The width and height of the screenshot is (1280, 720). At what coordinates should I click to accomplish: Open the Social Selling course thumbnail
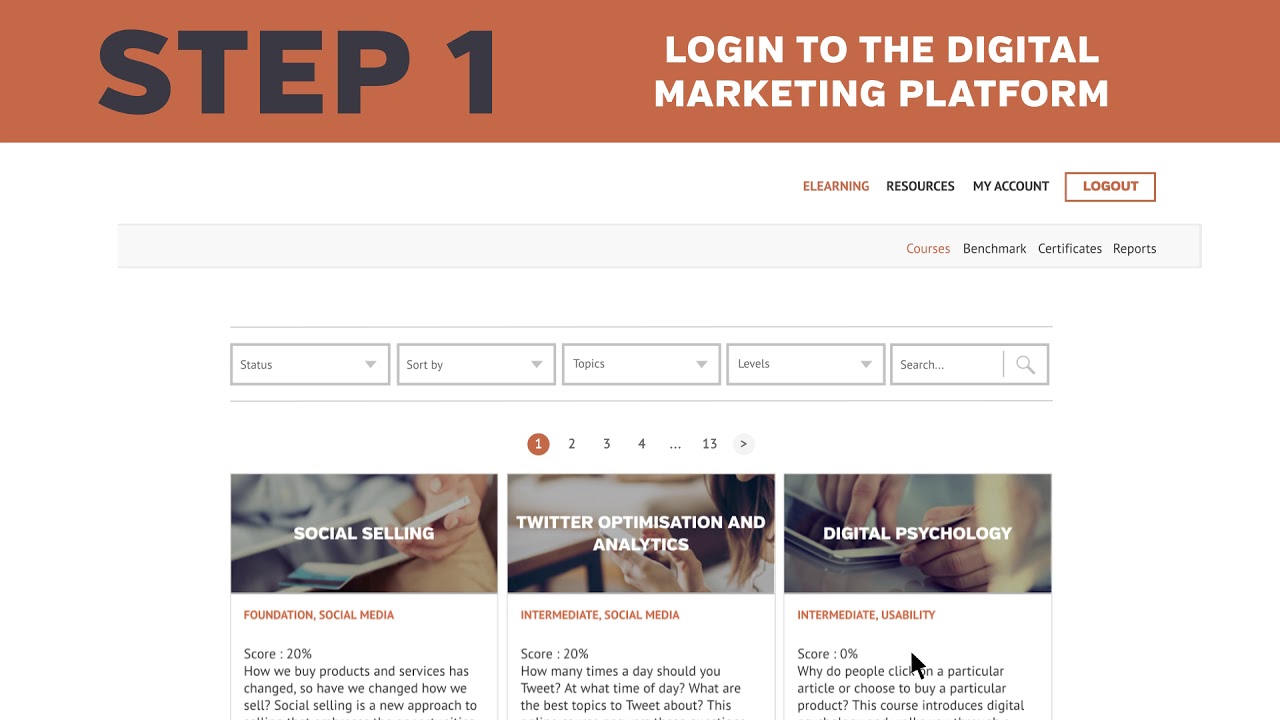[x=364, y=533]
